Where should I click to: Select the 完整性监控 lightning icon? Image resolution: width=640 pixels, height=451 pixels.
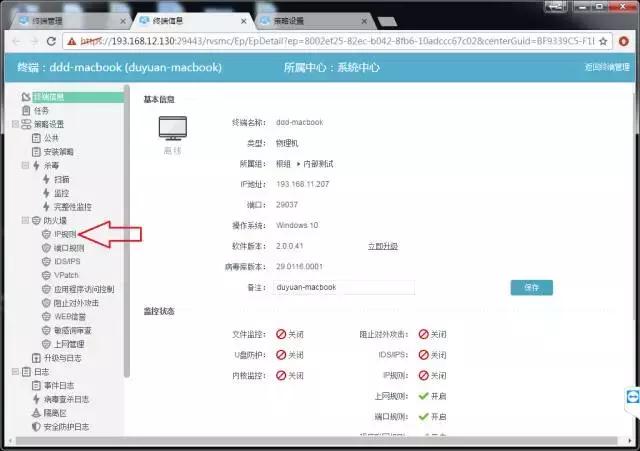click(x=46, y=207)
